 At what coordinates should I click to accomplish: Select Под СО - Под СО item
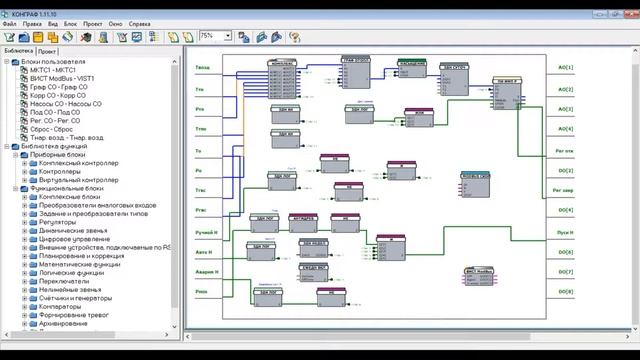55,112
